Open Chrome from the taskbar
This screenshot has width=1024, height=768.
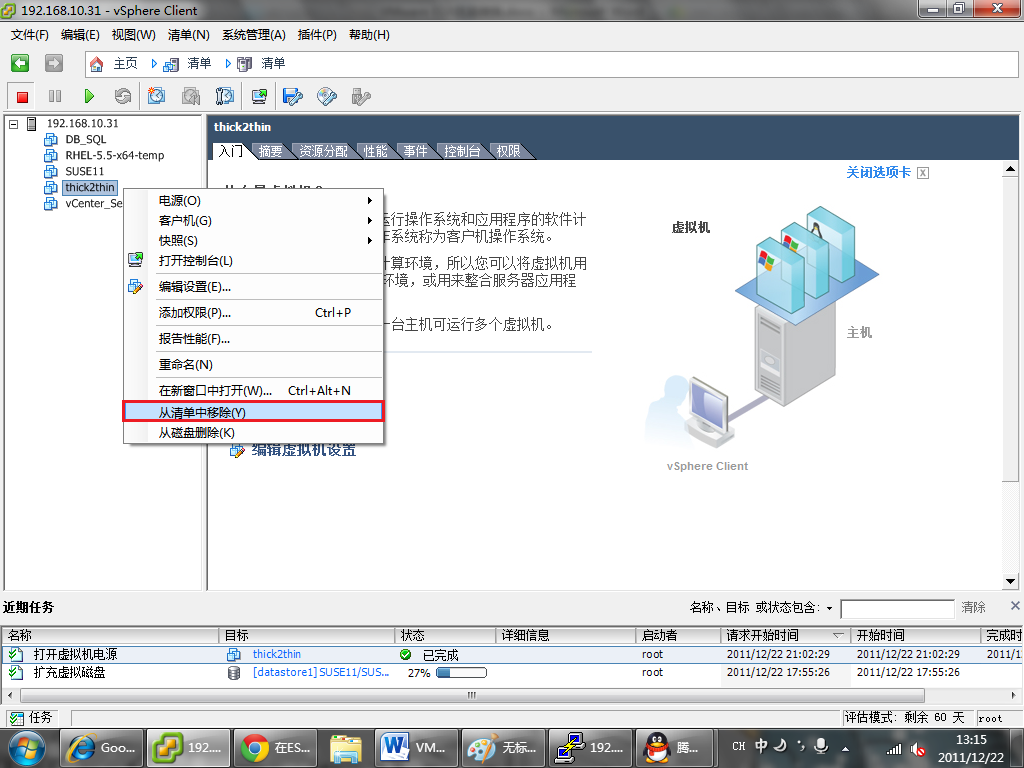pos(274,748)
